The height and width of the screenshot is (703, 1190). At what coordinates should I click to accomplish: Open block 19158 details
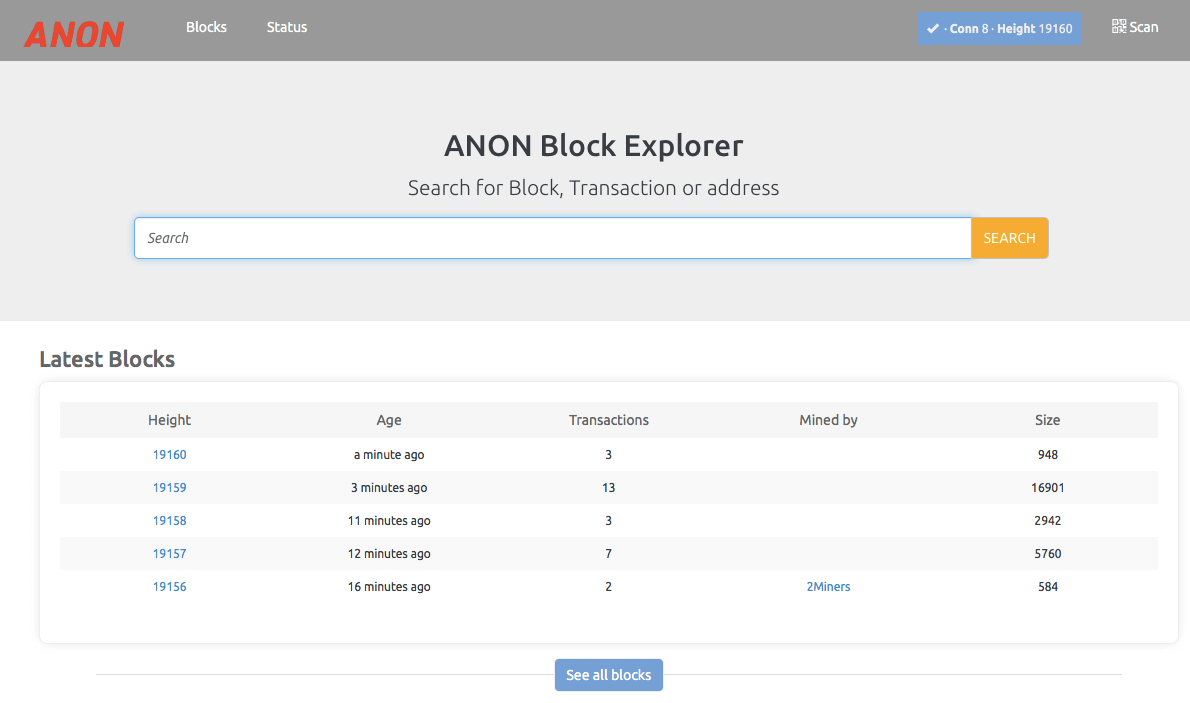(x=169, y=521)
